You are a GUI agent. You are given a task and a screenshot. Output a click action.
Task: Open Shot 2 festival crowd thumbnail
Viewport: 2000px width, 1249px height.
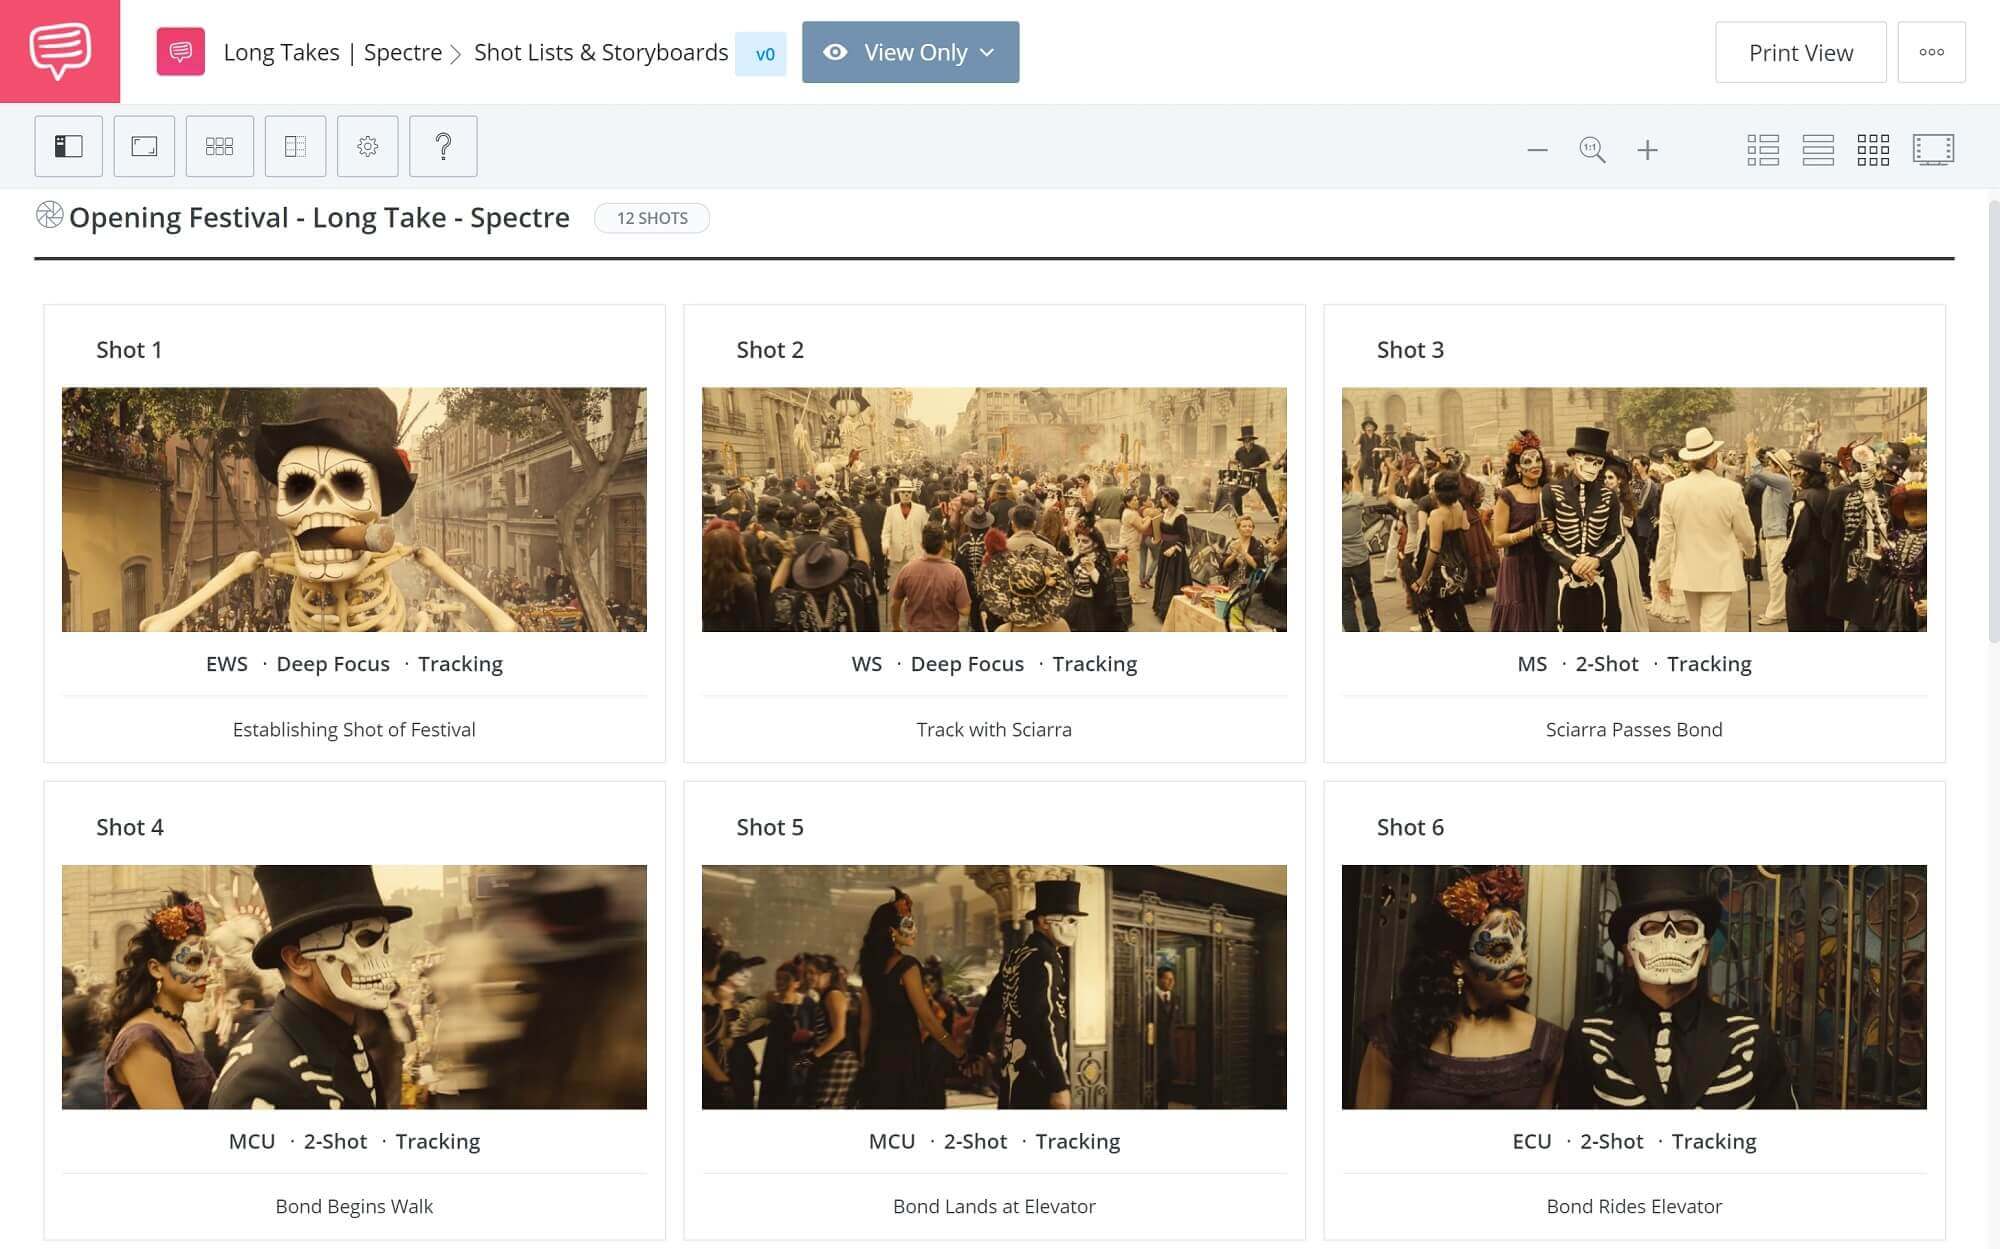994,509
